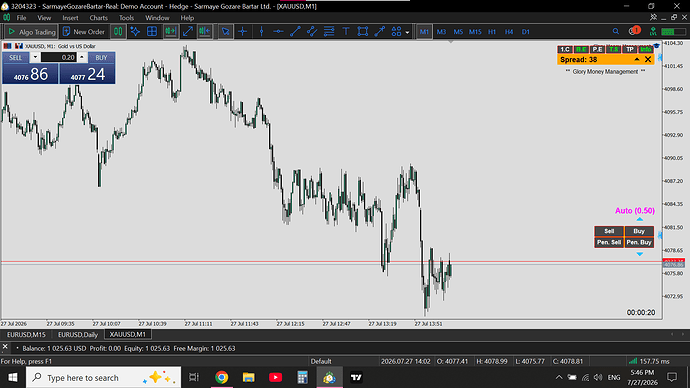
Task: Open the View menu
Action: click(x=44, y=18)
